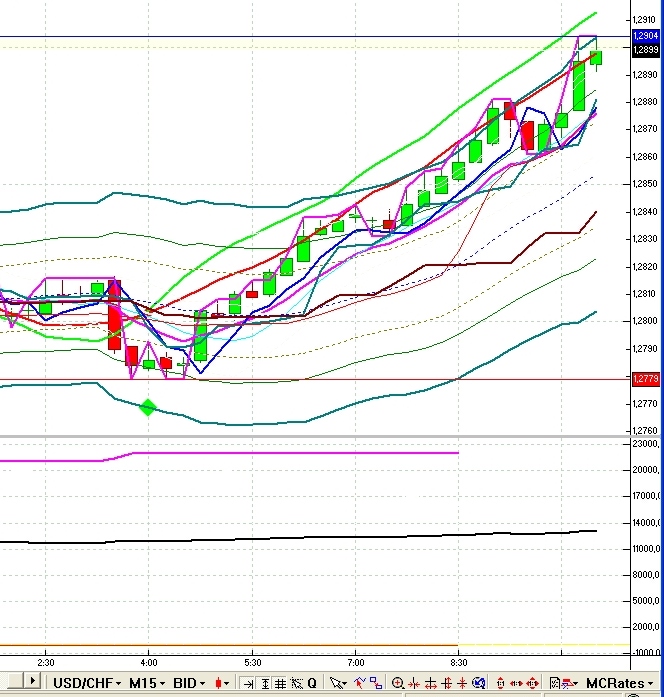This screenshot has height=697, width=664.
Task: Open the MCRates dropdown
Action: pos(620,683)
